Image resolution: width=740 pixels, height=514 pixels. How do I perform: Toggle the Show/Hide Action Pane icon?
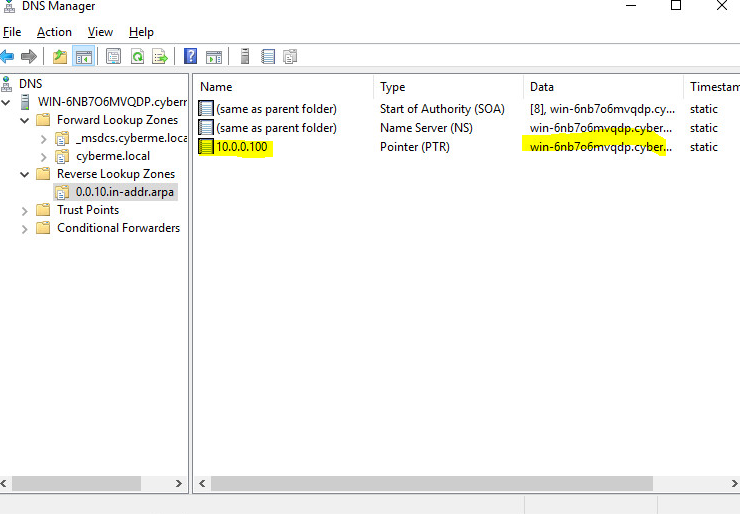(x=213, y=57)
